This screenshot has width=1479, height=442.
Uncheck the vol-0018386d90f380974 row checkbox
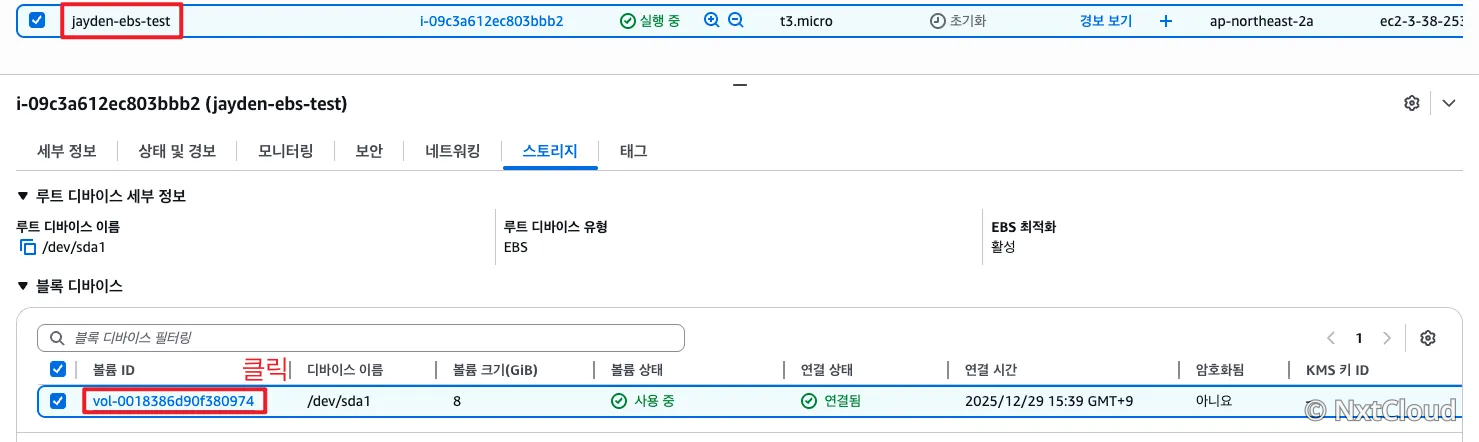58,401
